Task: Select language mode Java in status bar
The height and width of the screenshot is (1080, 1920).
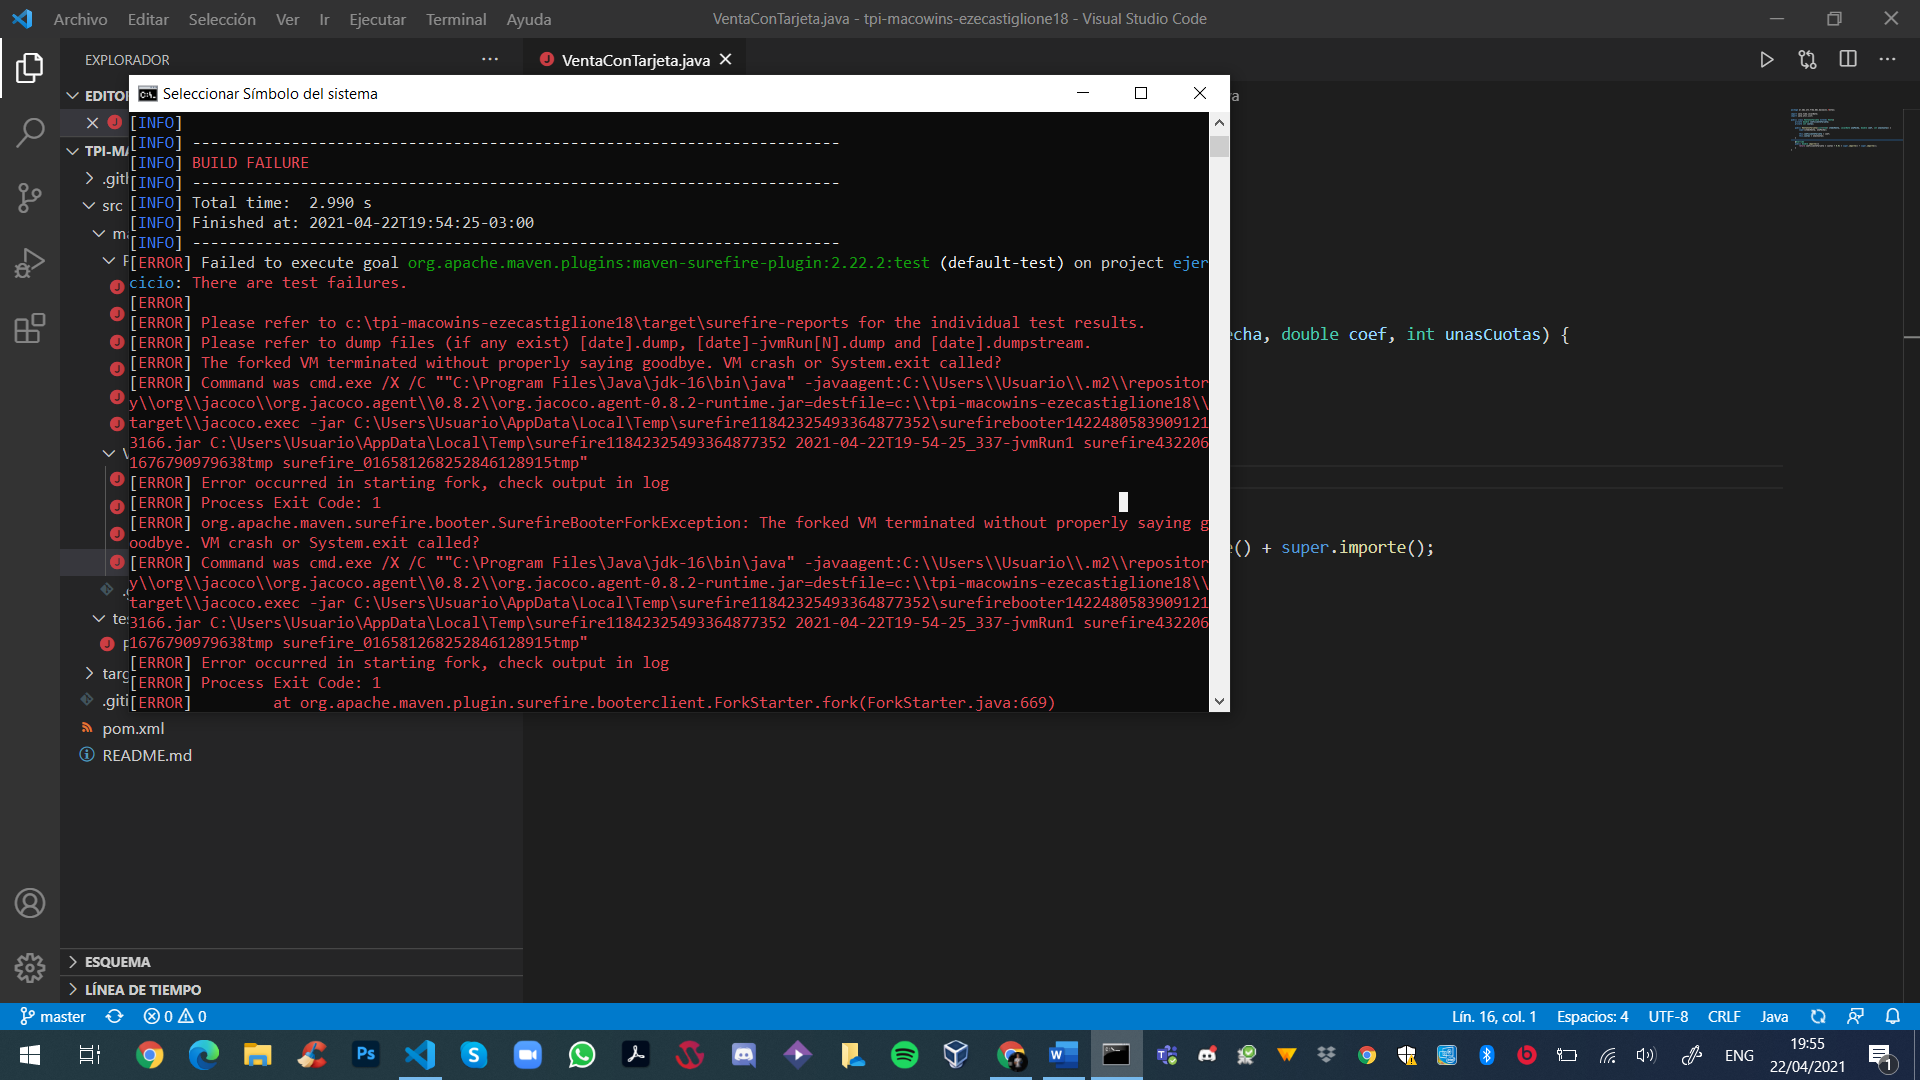Action: (x=1774, y=1016)
